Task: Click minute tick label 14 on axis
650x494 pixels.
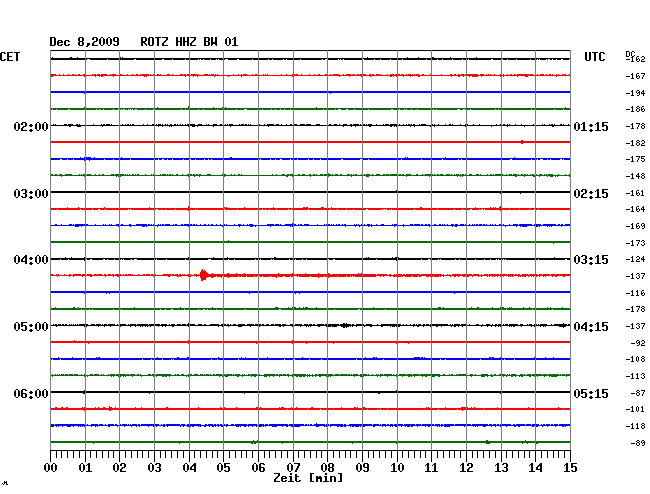Action: 536,468
